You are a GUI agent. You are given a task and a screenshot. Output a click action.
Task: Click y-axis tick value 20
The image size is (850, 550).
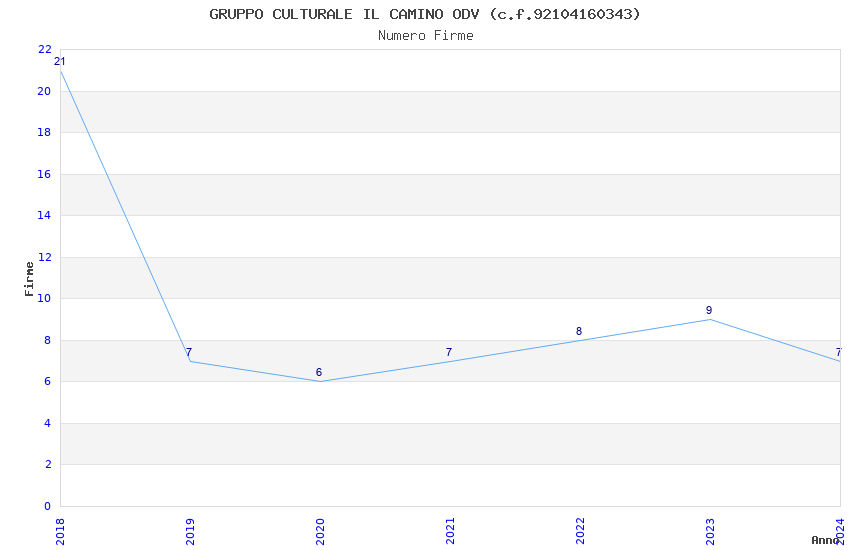(44, 91)
